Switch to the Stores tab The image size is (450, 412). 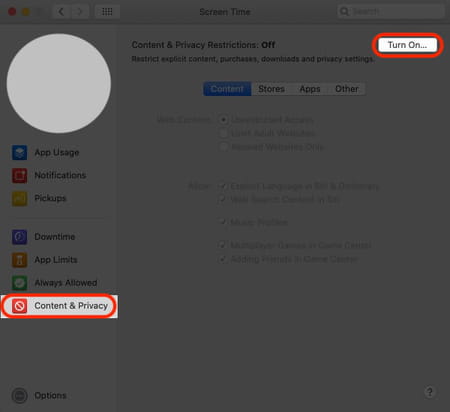pyautogui.click(x=271, y=89)
